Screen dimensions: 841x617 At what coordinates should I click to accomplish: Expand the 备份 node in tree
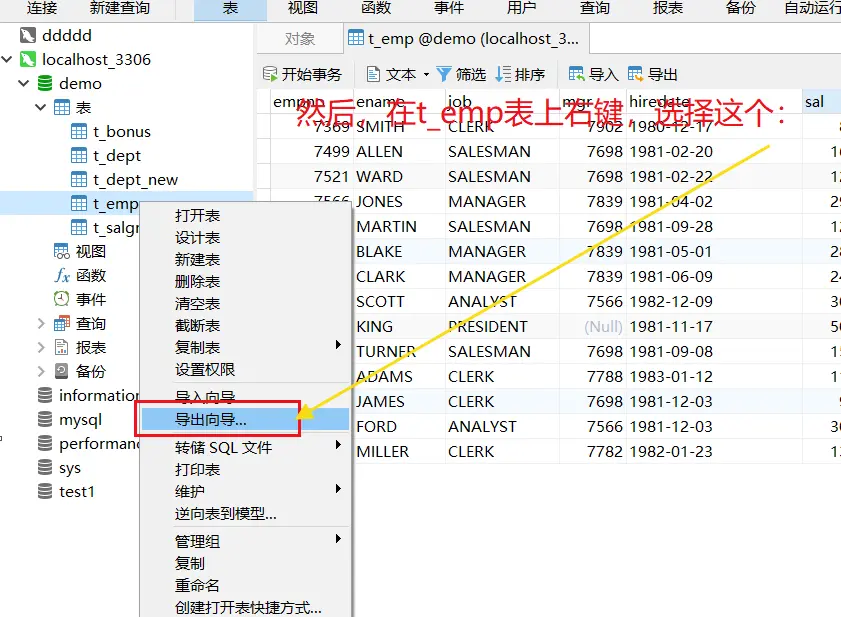pyautogui.click(x=41, y=371)
